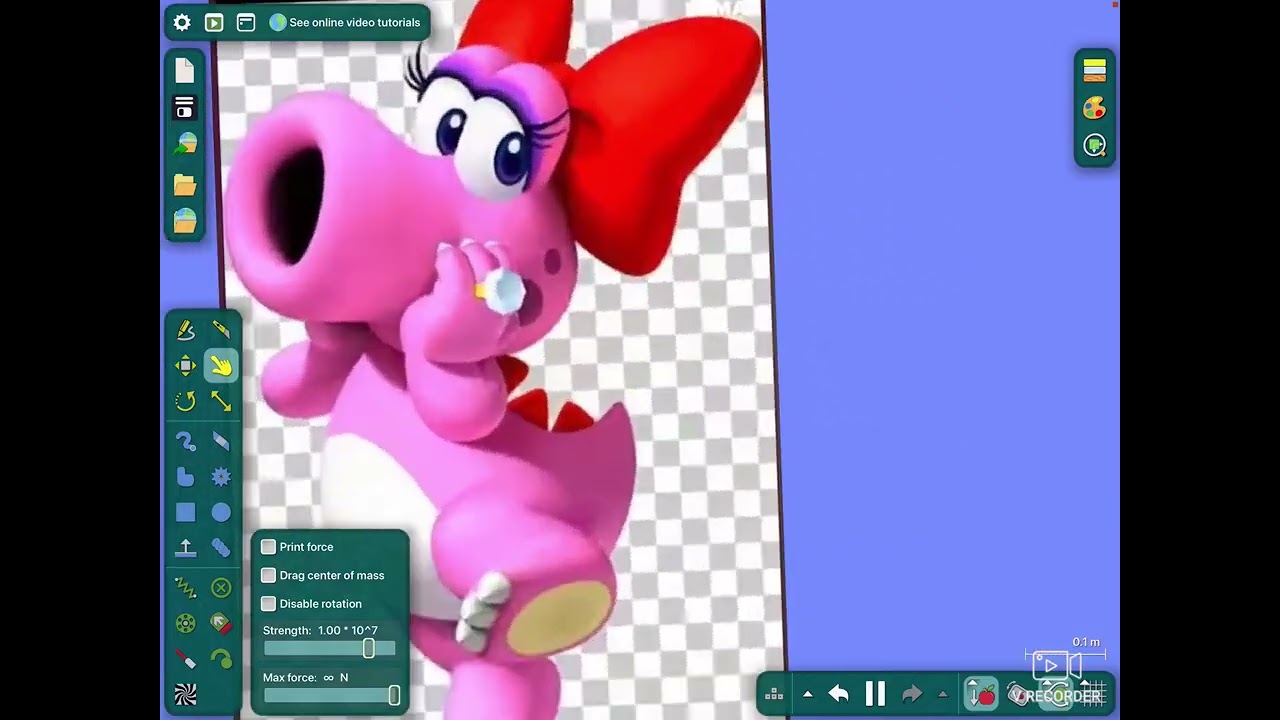
Task: Pause the simulation
Action: (875, 694)
